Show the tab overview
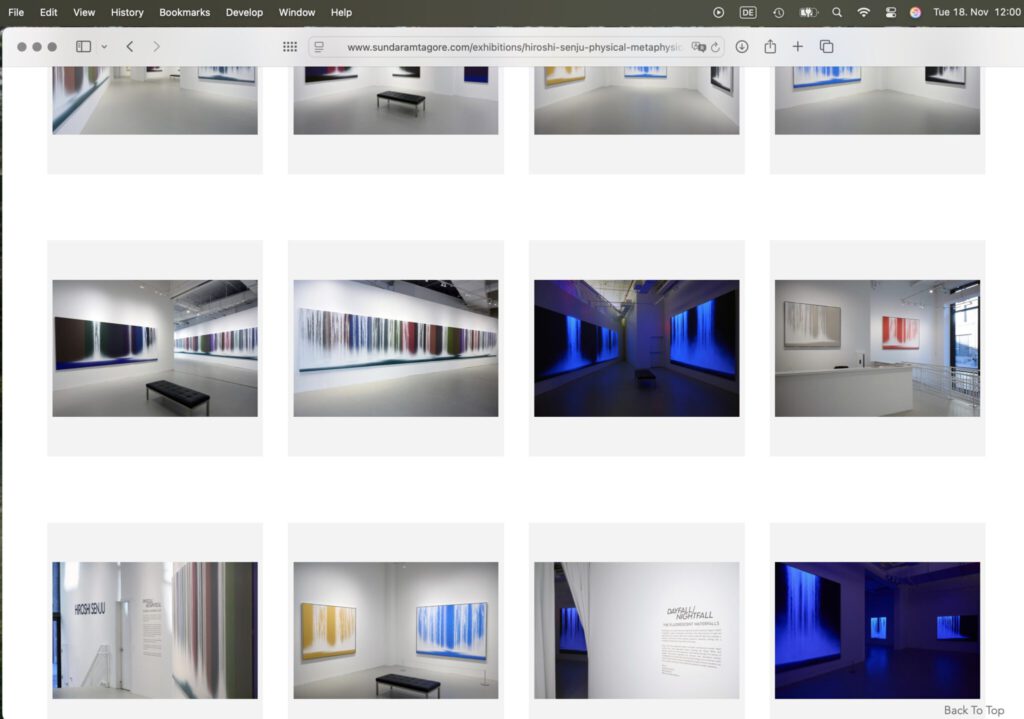The image size is (1024, 719). (826, 47)
